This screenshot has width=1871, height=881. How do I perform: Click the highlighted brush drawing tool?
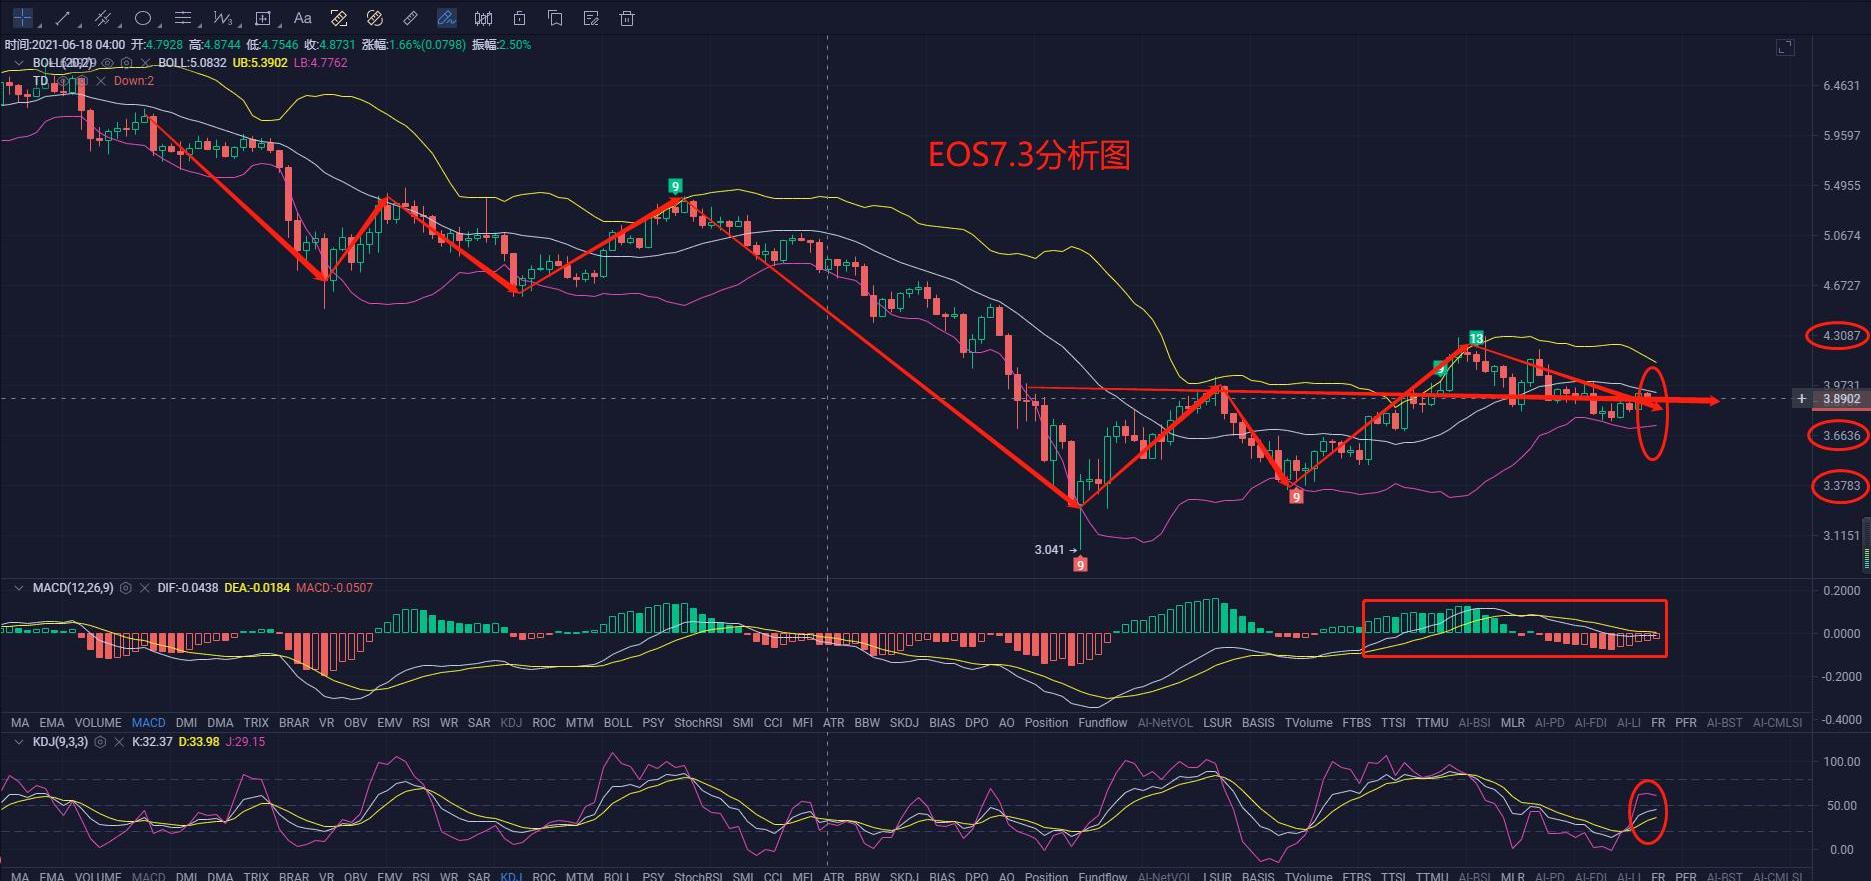click(x=447, y=18)
